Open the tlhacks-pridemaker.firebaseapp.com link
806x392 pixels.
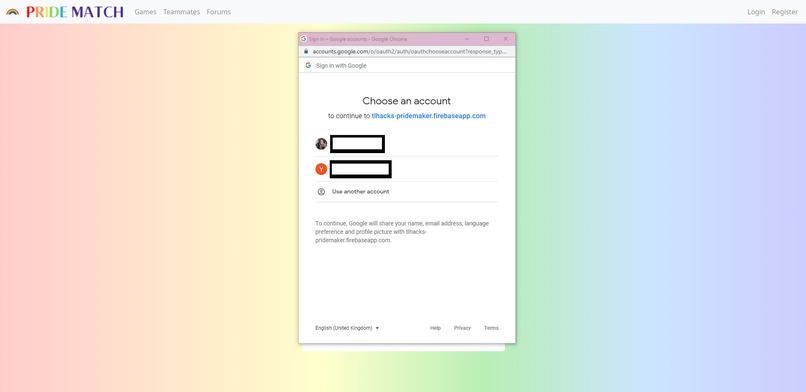pos(429,116)
